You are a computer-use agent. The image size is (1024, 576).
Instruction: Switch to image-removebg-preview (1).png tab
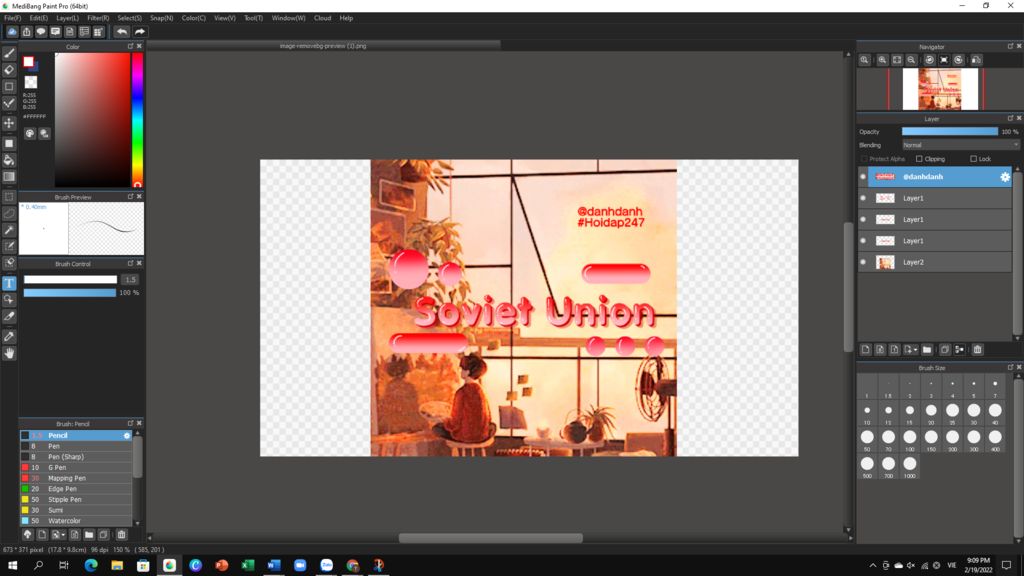point(323,46)
